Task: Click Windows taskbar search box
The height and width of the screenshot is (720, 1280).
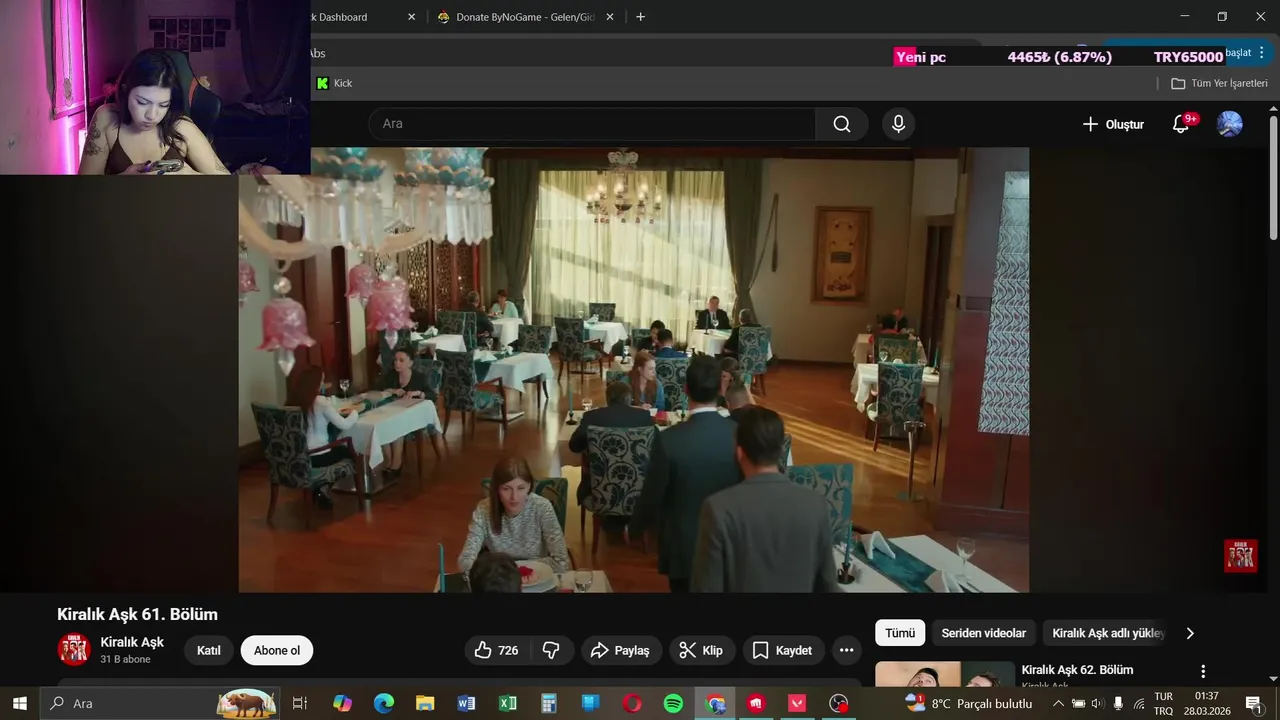Action: tap(160, 704)
